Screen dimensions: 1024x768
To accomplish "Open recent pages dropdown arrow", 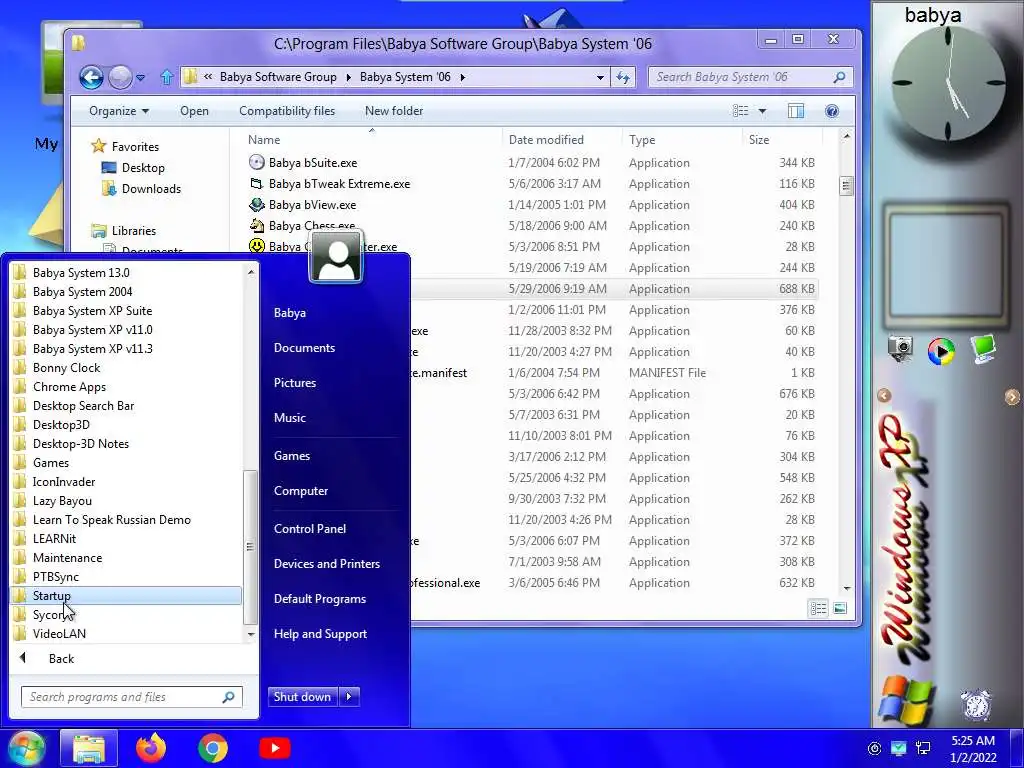I will pos(140,78).
